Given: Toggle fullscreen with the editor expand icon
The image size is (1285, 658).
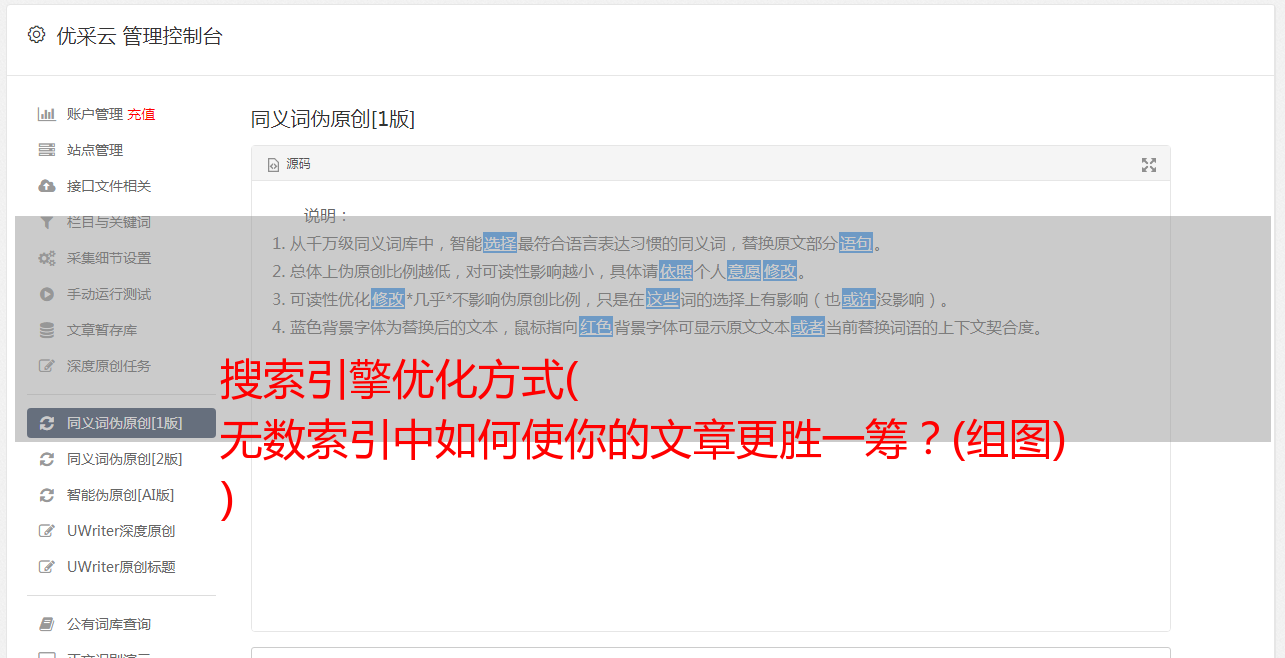Looking at the screenshot, I should [1149, 165].
